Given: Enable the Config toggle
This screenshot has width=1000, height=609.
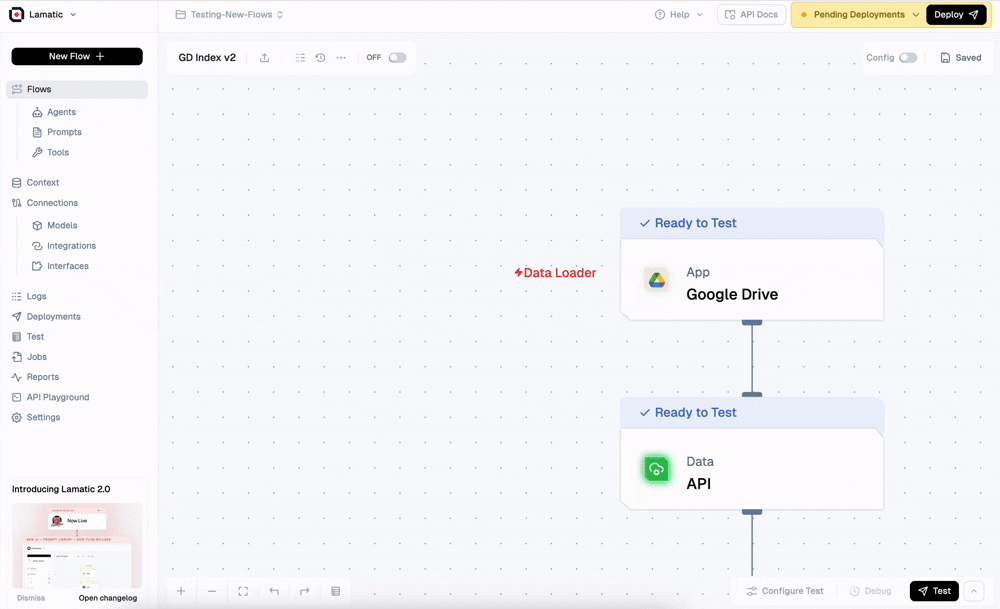Looking at the screenshot, I should [x=908, y=57].
